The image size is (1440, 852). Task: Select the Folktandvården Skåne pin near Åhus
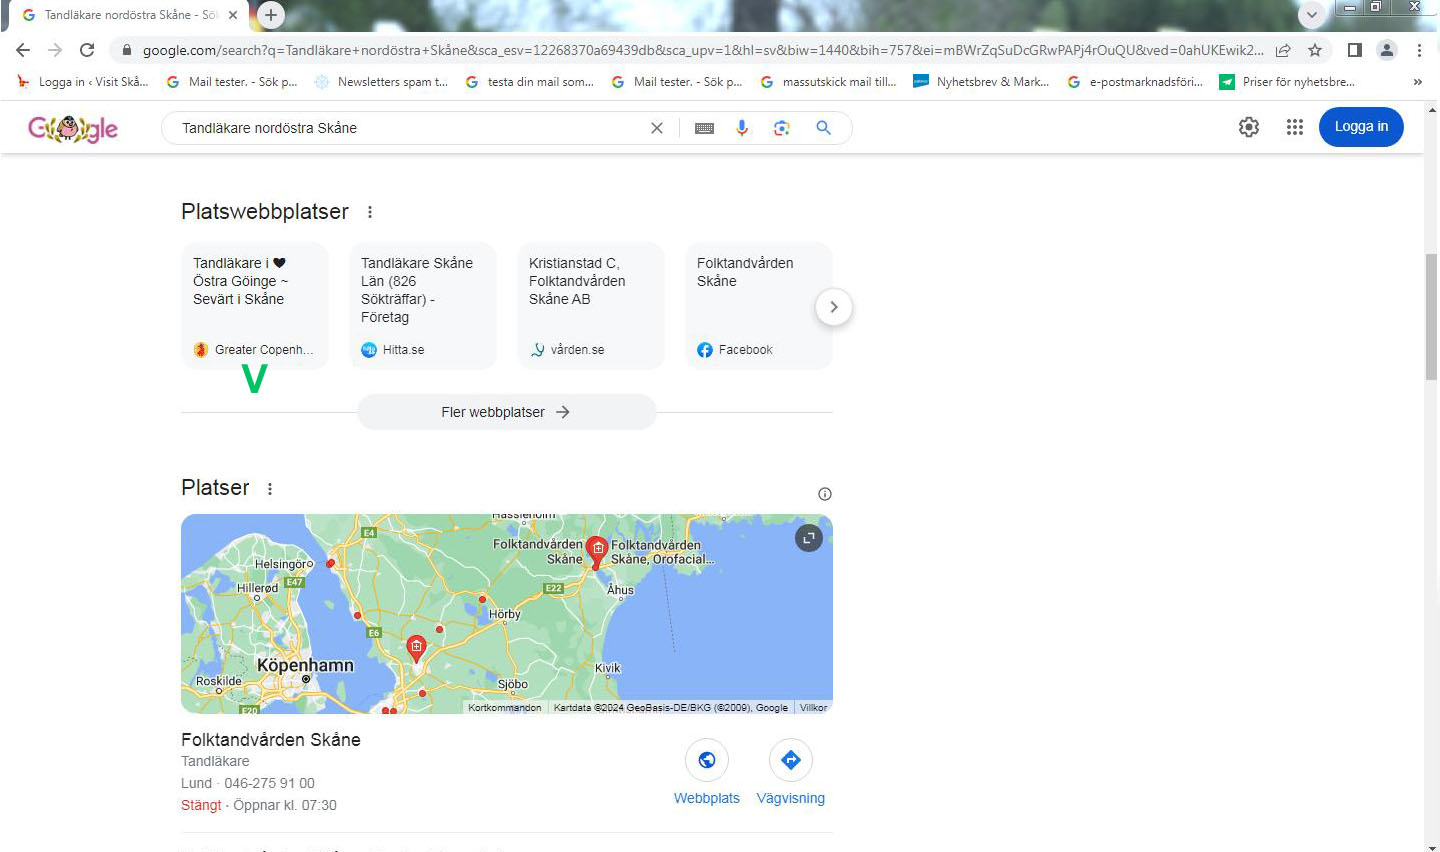(597, 551)
